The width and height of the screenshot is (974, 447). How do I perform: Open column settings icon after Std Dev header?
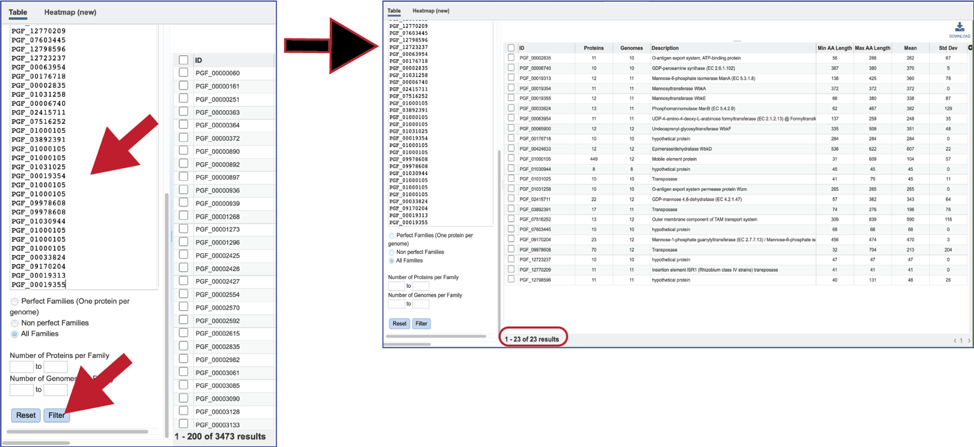[970, 48]
